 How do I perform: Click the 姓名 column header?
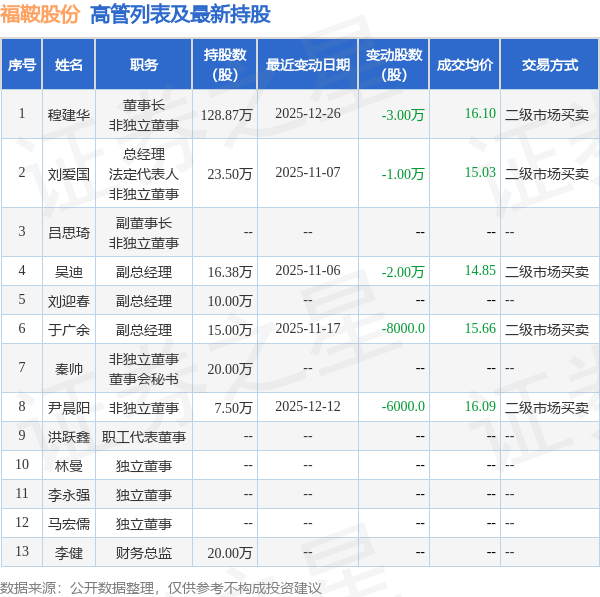[68, 64]
